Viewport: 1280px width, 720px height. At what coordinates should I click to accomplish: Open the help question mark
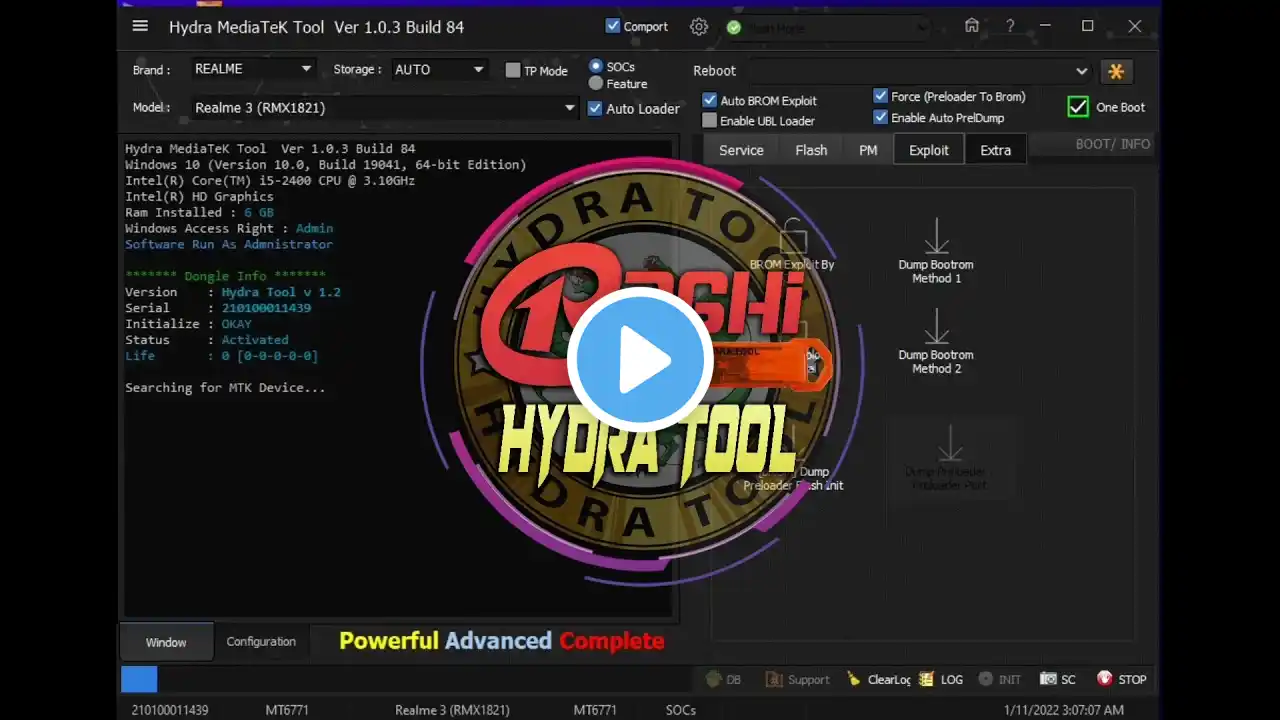(1010, 26)
